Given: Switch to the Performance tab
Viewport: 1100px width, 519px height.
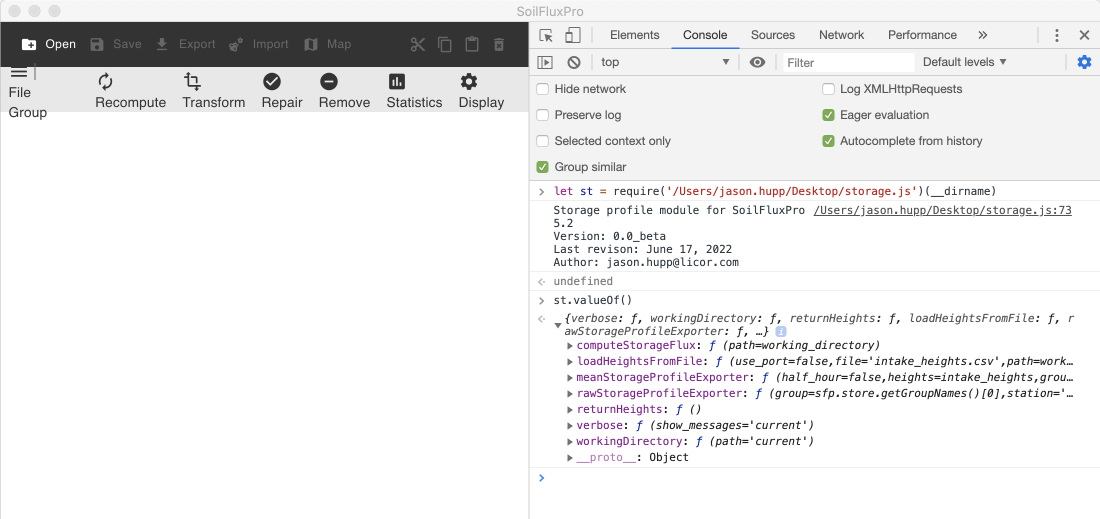Looking at the screenshot, I should tap(922, 35).
